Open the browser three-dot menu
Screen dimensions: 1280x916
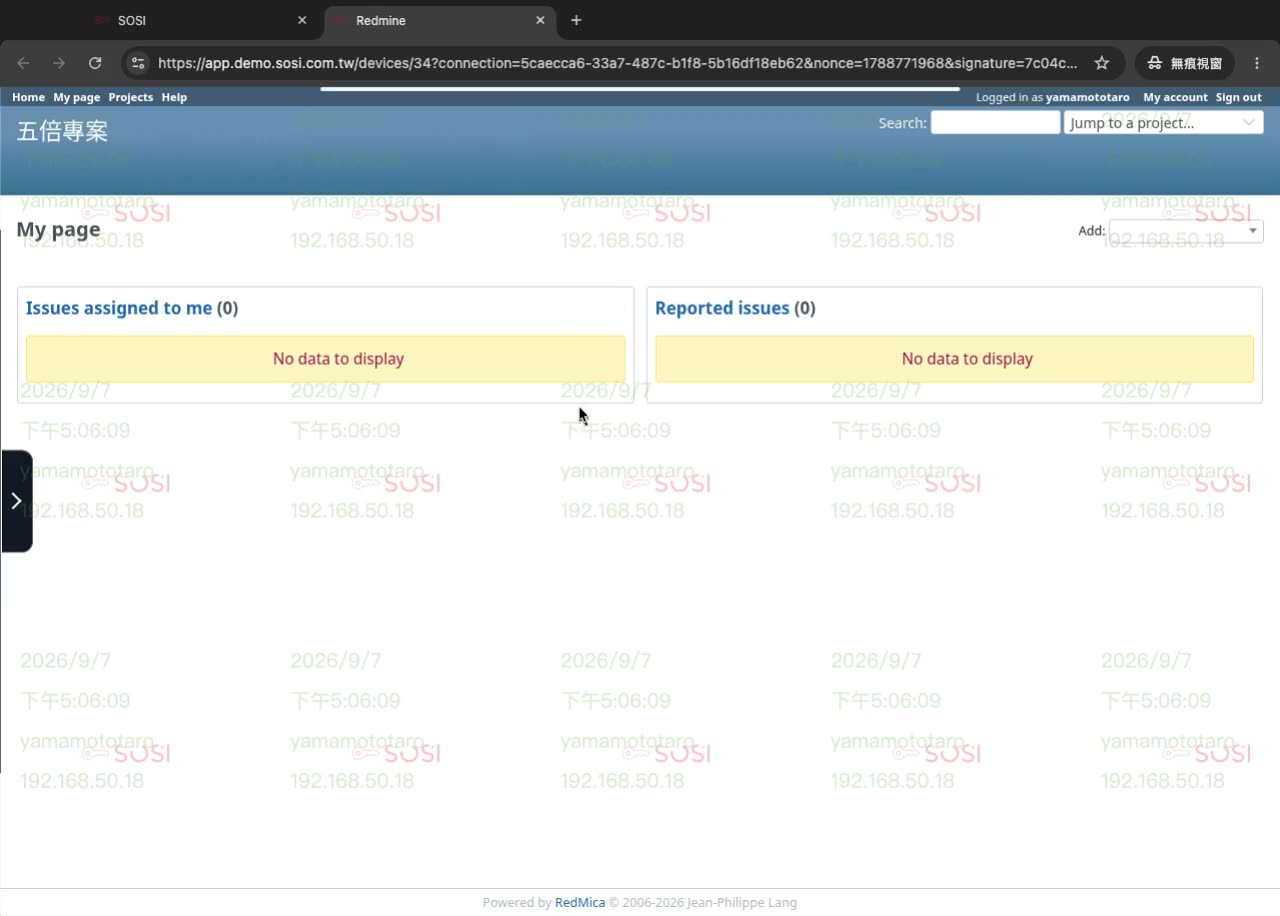[1258, 63]
